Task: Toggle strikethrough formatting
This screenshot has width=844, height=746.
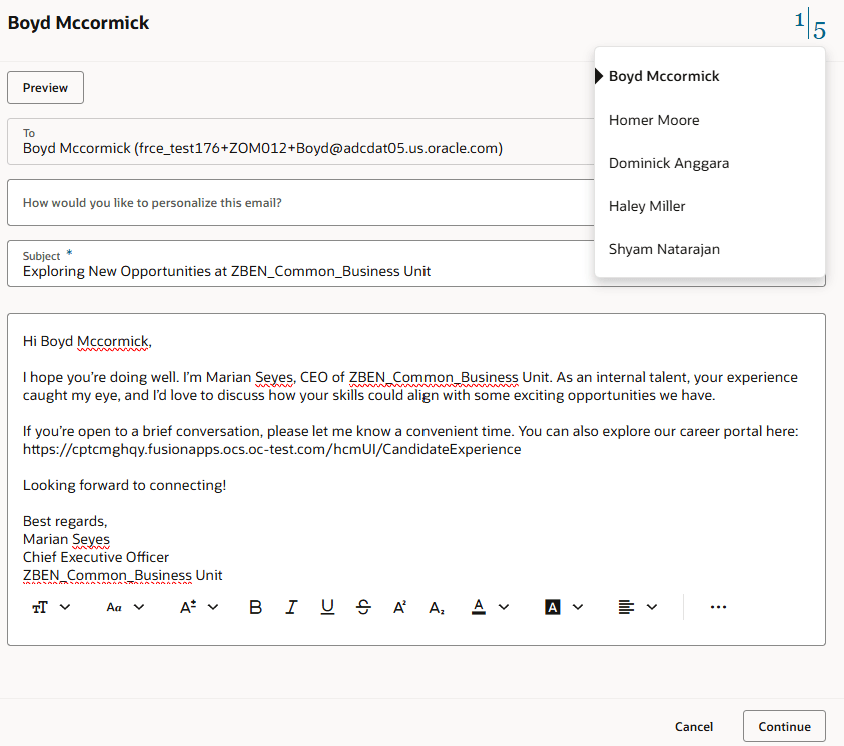Action: tap(363, 607)
